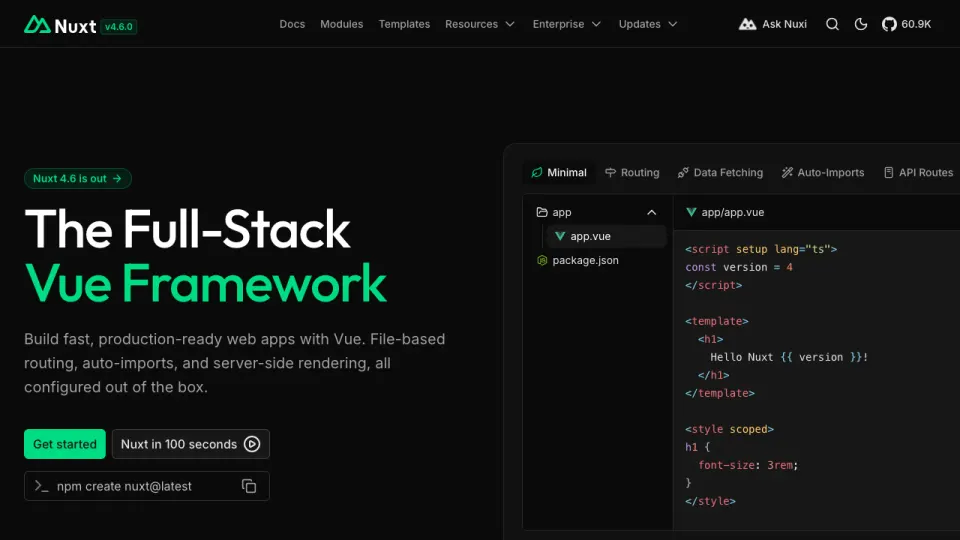The width and height of the screenshot is (960, 540).
Task: Switch to the API Routes tab
Action: (918, 173)
